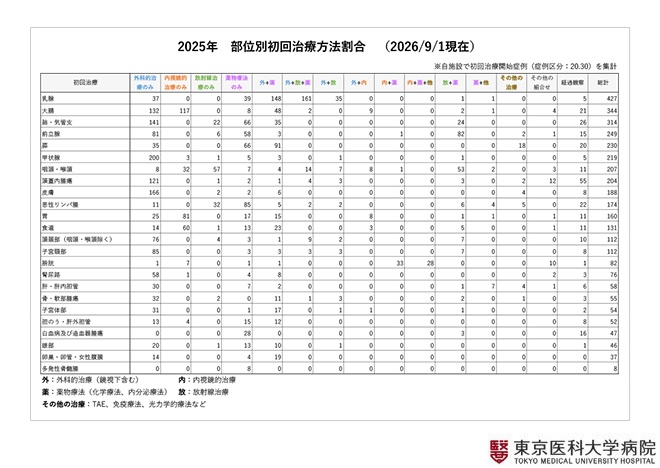Click the blue 外科的治療のみ column header
This screenshot has width=660, height=468.
(x=145, y=82)
